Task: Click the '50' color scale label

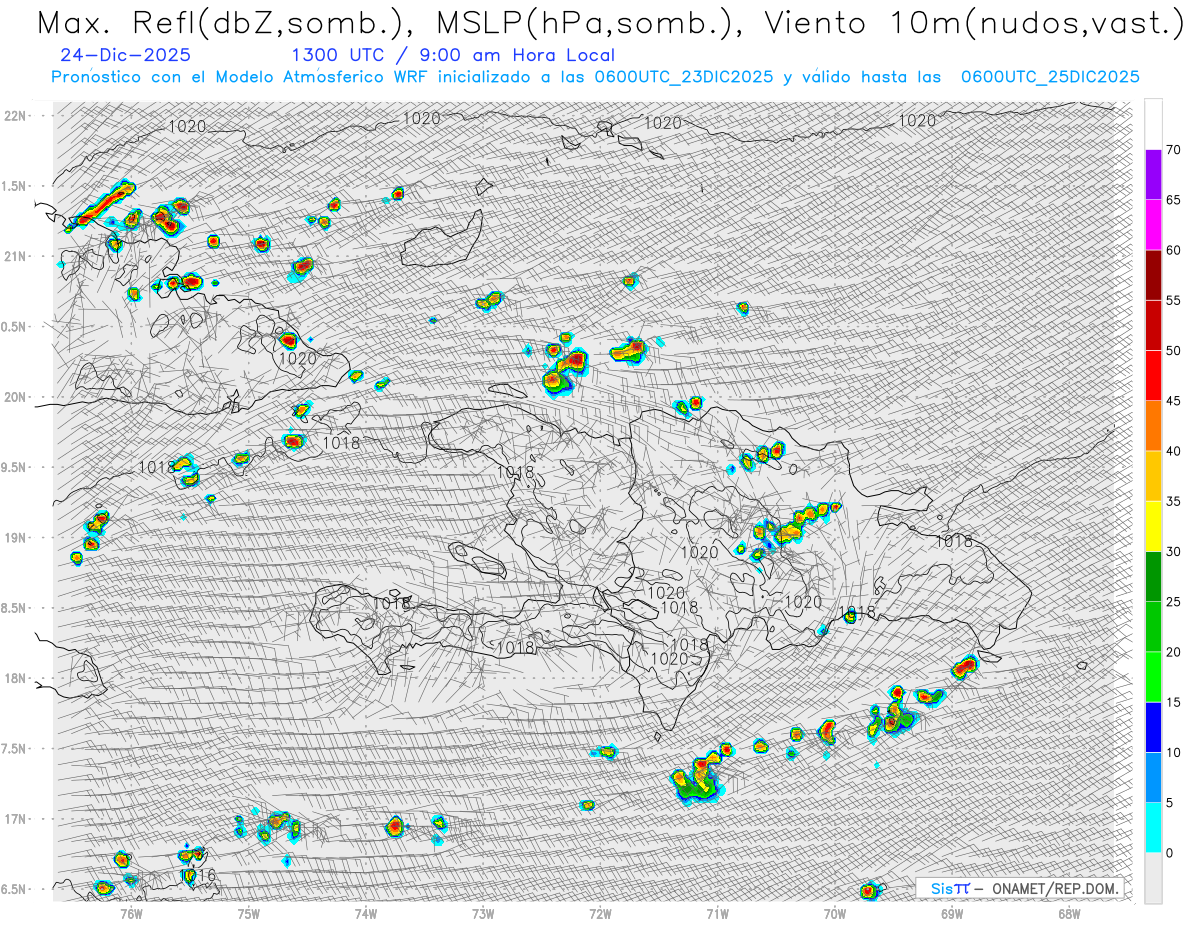Action: pos(1173,351)
